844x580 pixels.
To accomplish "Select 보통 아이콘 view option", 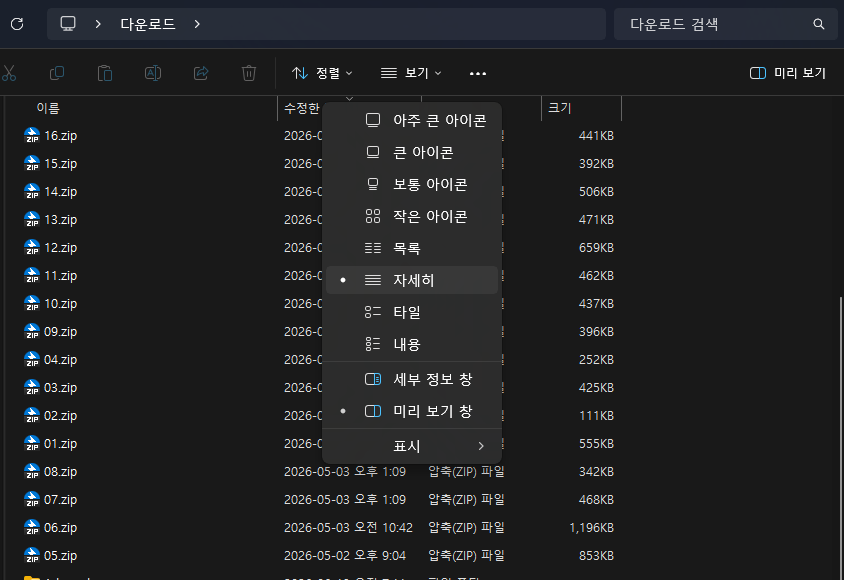I will [x=412, y=184].
